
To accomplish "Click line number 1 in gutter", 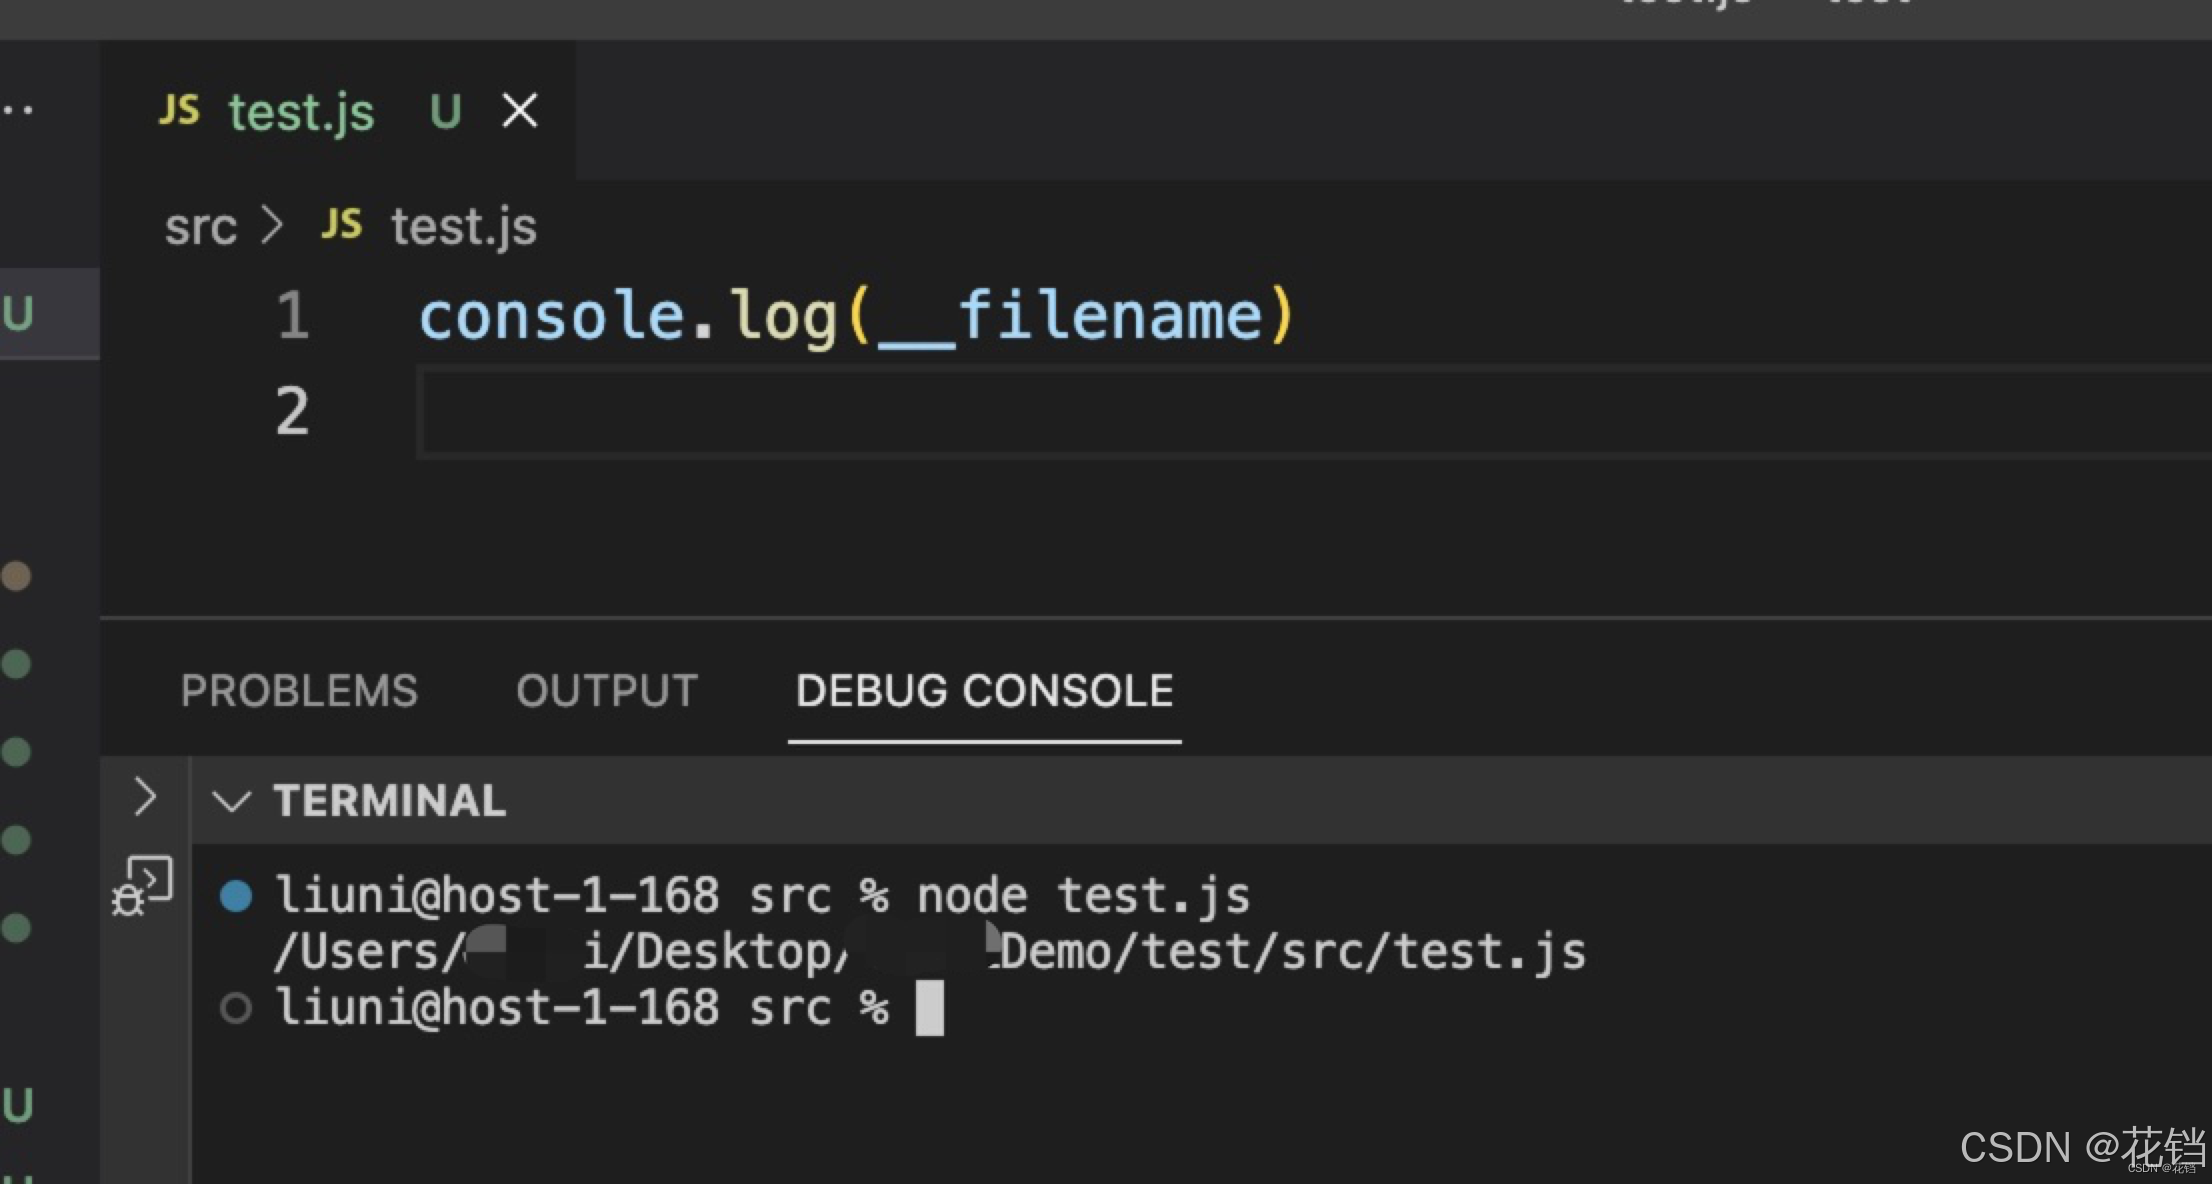I will [292, 316].
